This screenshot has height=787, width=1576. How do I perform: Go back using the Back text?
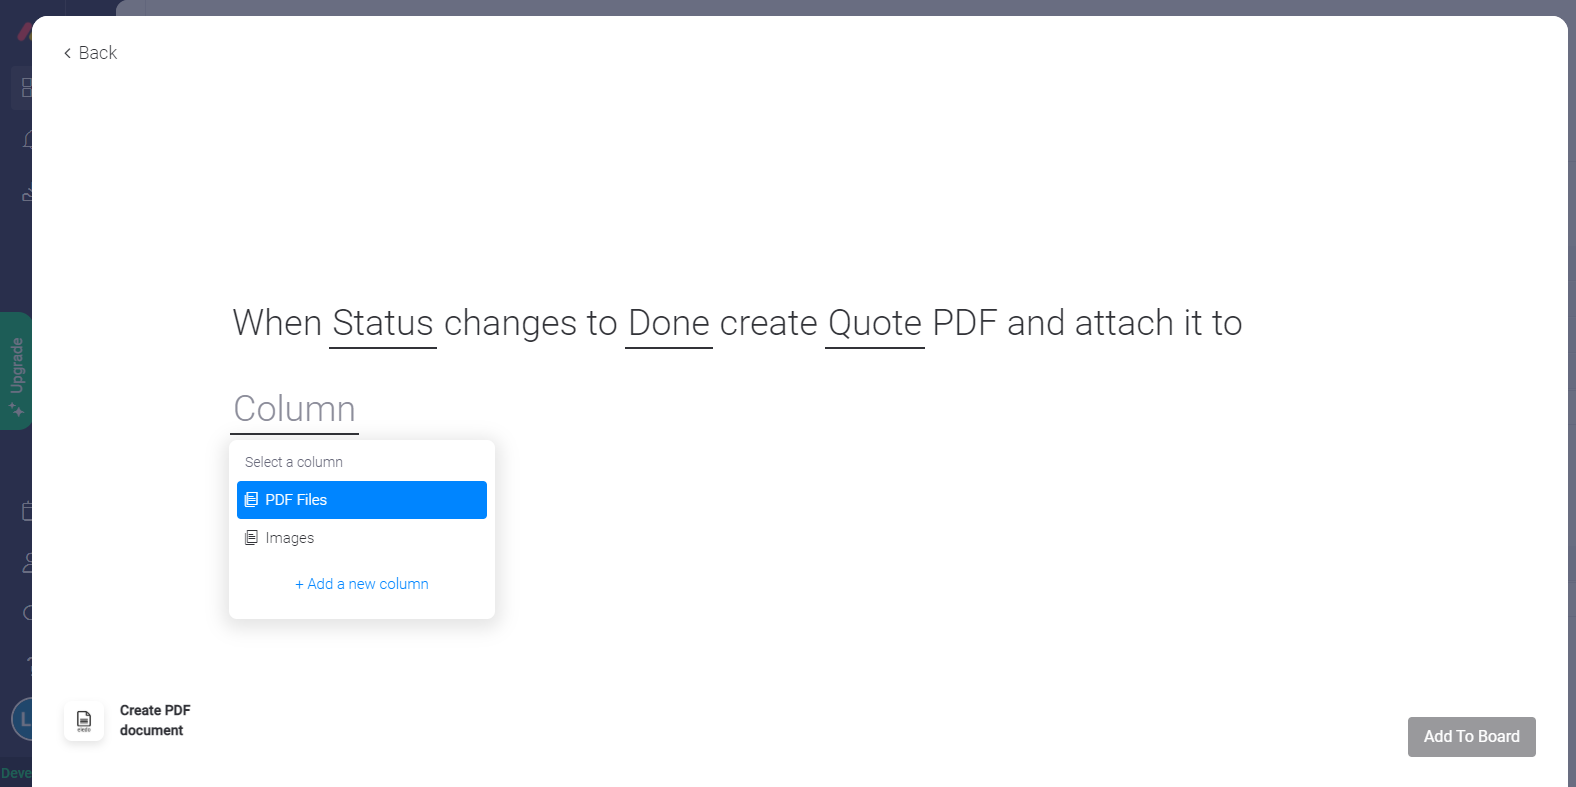[x=98, y=53]
